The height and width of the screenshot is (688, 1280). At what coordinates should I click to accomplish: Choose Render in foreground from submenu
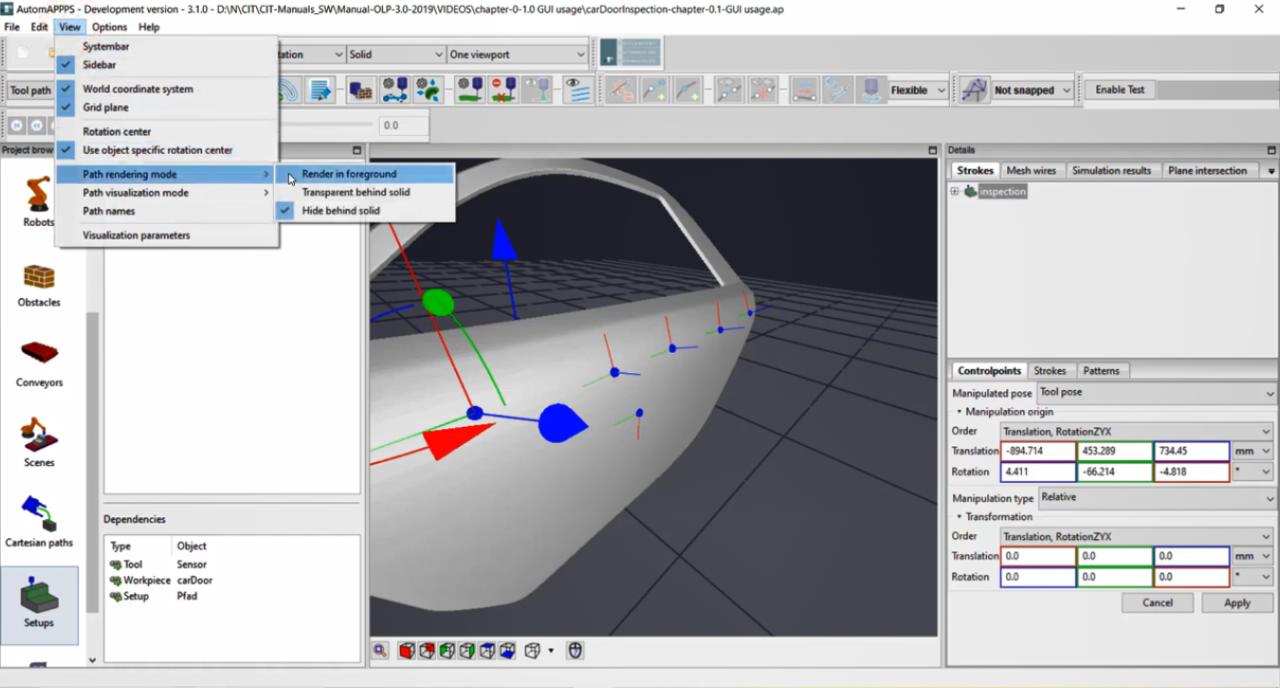349,174
